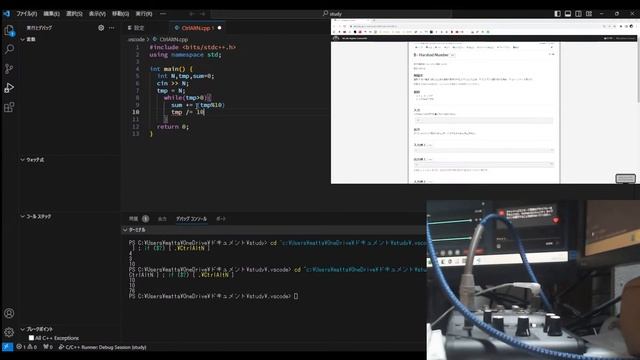Screen dimensions: 640x360
Task: Open the File (ファイル) menu
Action: (x=27, y=13)
